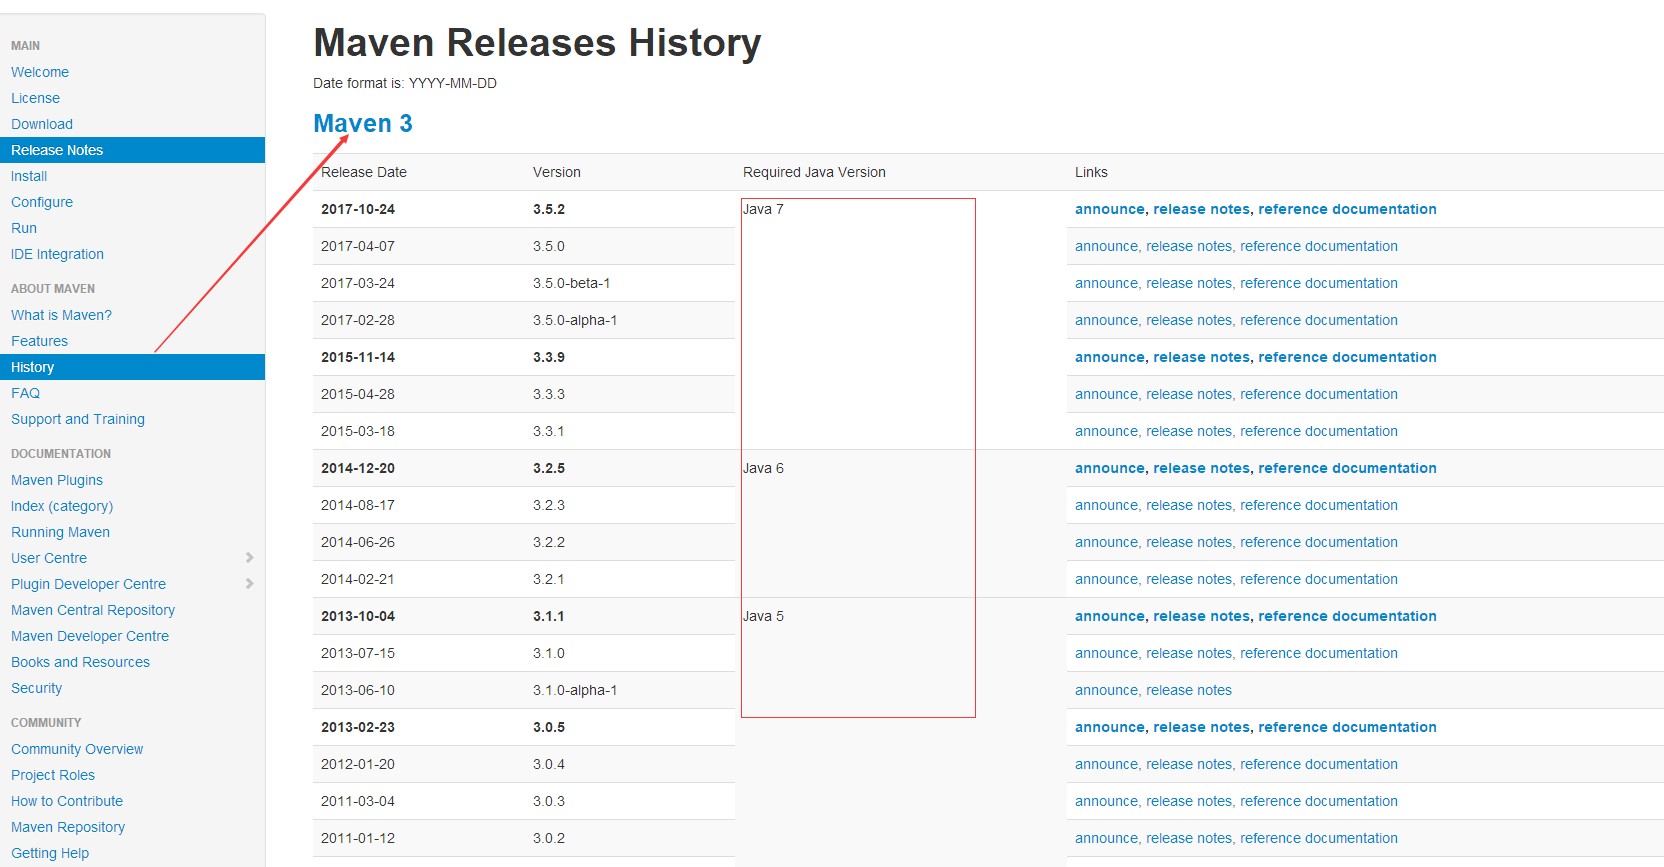Screen dimensions: 1664x867
Task: Open Maven Plugins documentation link
Action: [x=57, y=480]
